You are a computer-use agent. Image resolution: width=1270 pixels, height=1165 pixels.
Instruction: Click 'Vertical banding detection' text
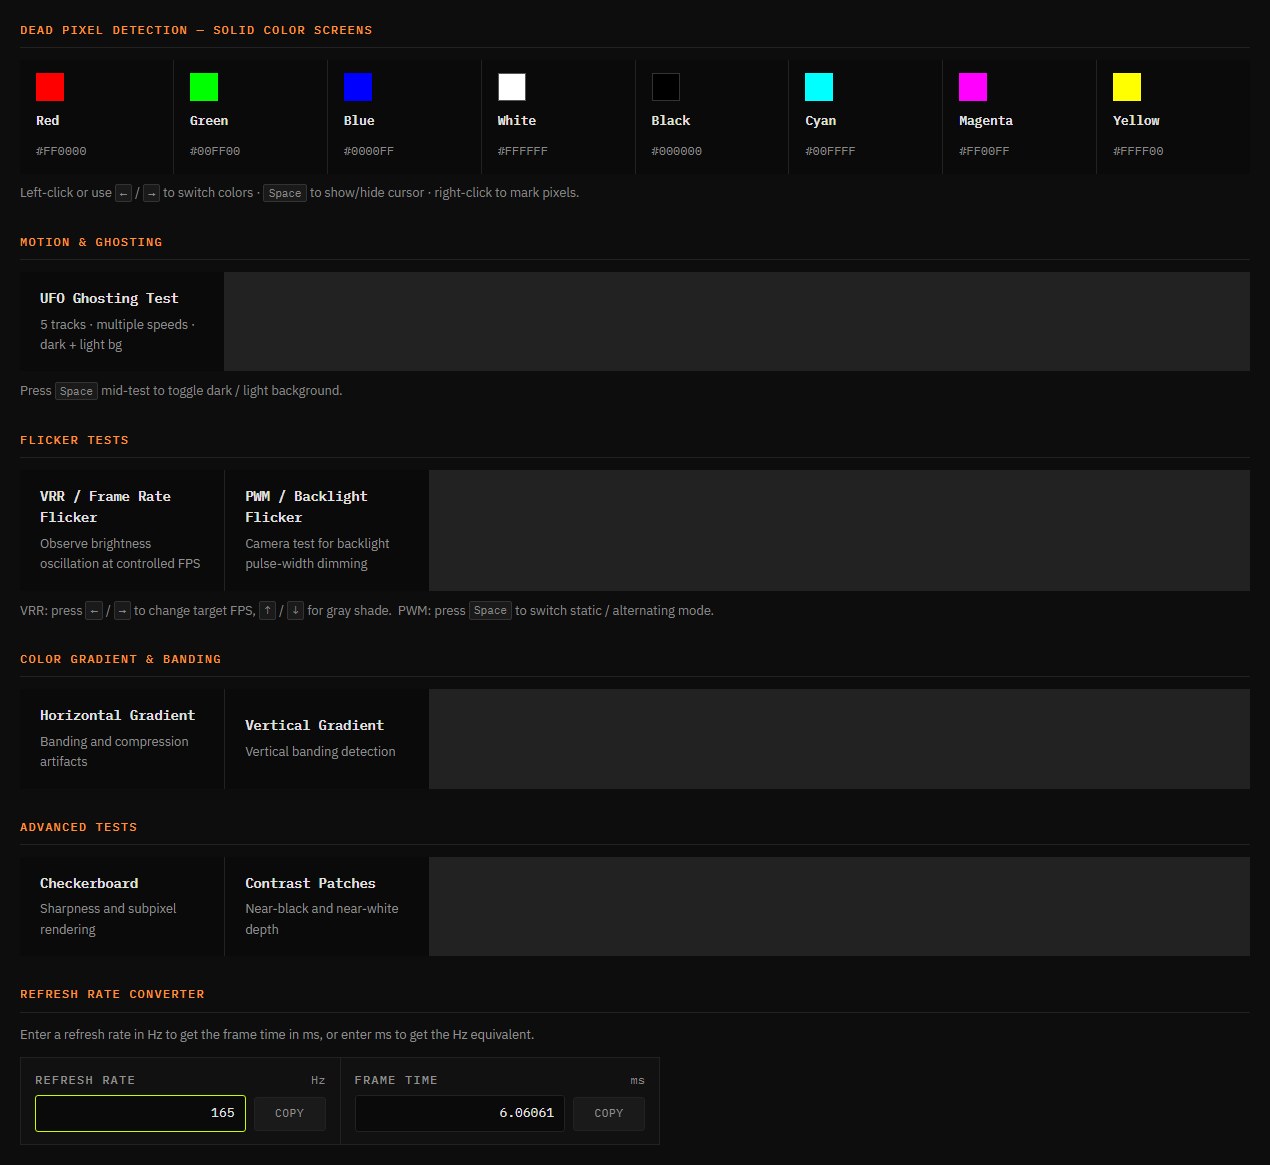pyautogui.click(x=320, y=752)
